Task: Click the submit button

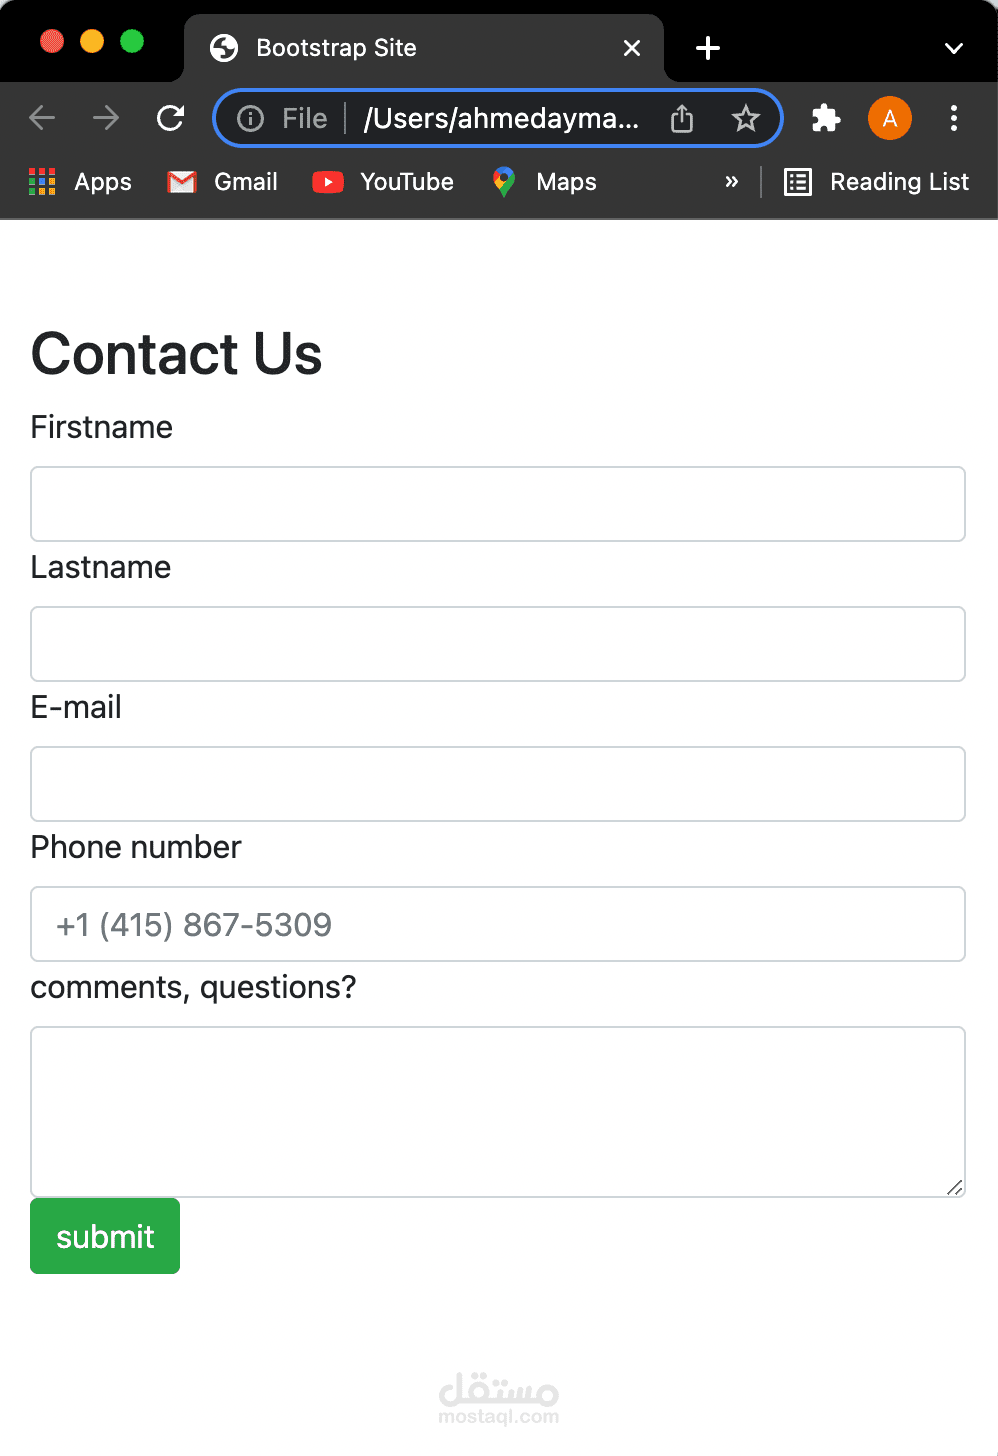Action: pyautogui.click(x=104, y=1236)
